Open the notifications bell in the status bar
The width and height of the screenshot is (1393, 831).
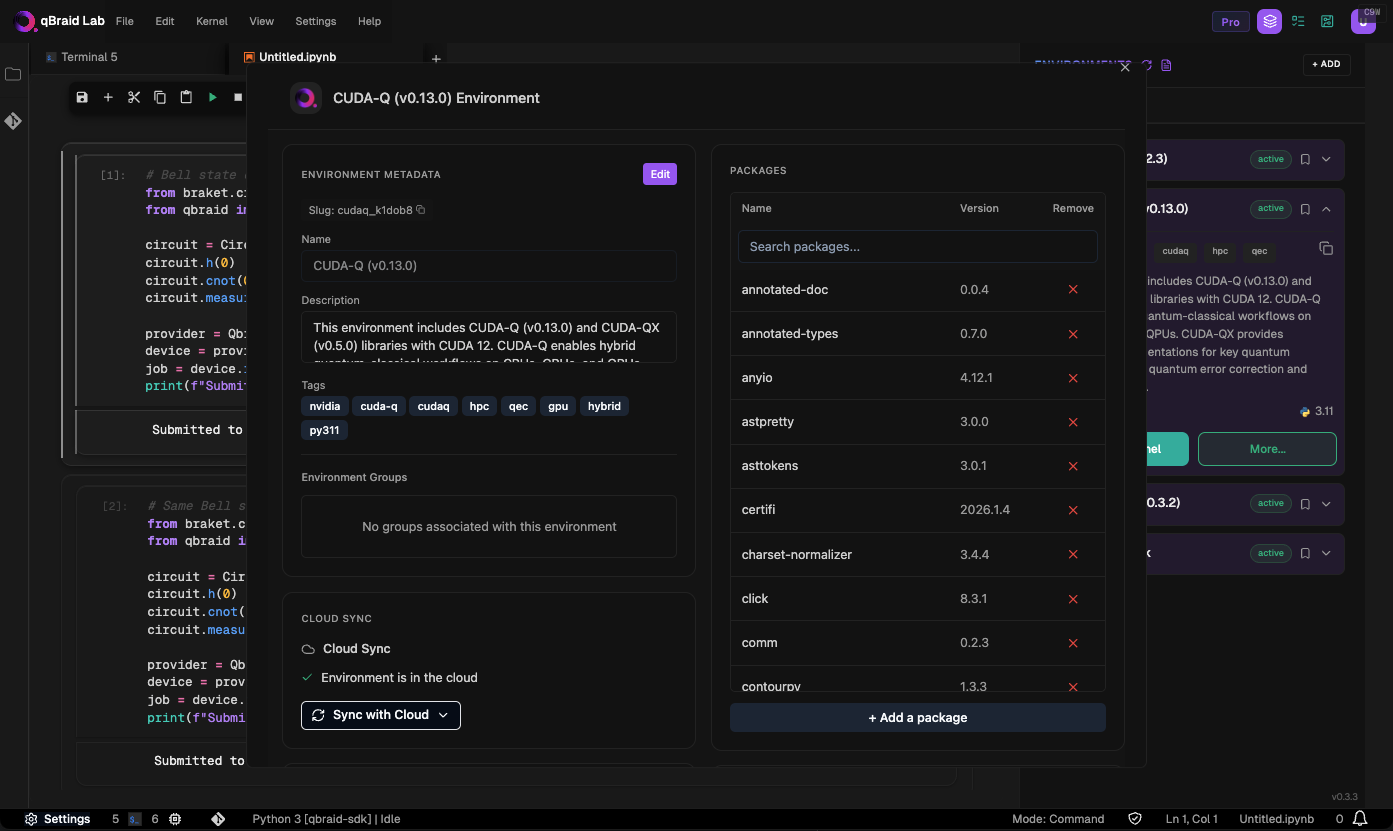(1360, 819)
